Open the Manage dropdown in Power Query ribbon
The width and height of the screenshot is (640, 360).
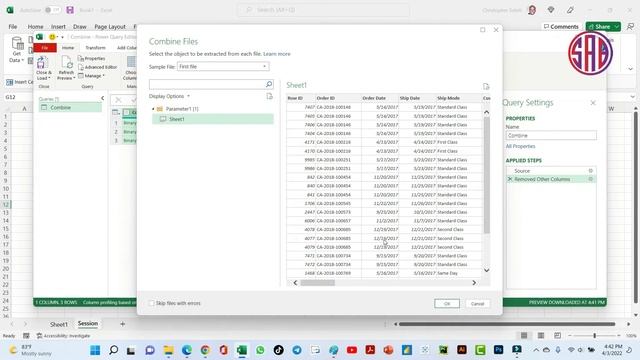click(91, 76)
